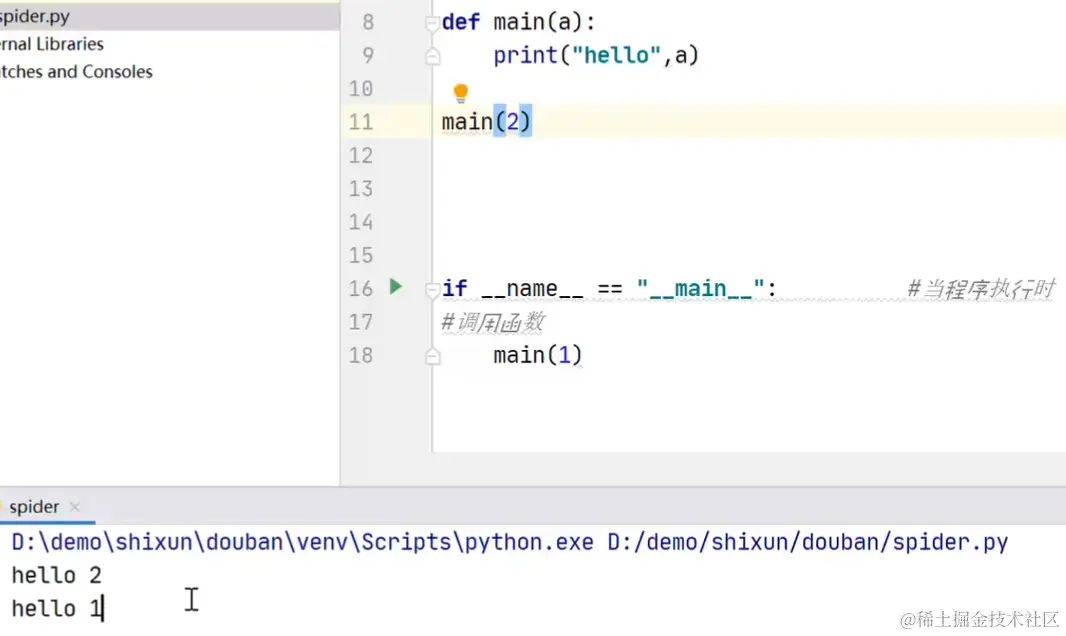Click the print("hello",a) statement
1066x636 pixels.
coord(596,55)
